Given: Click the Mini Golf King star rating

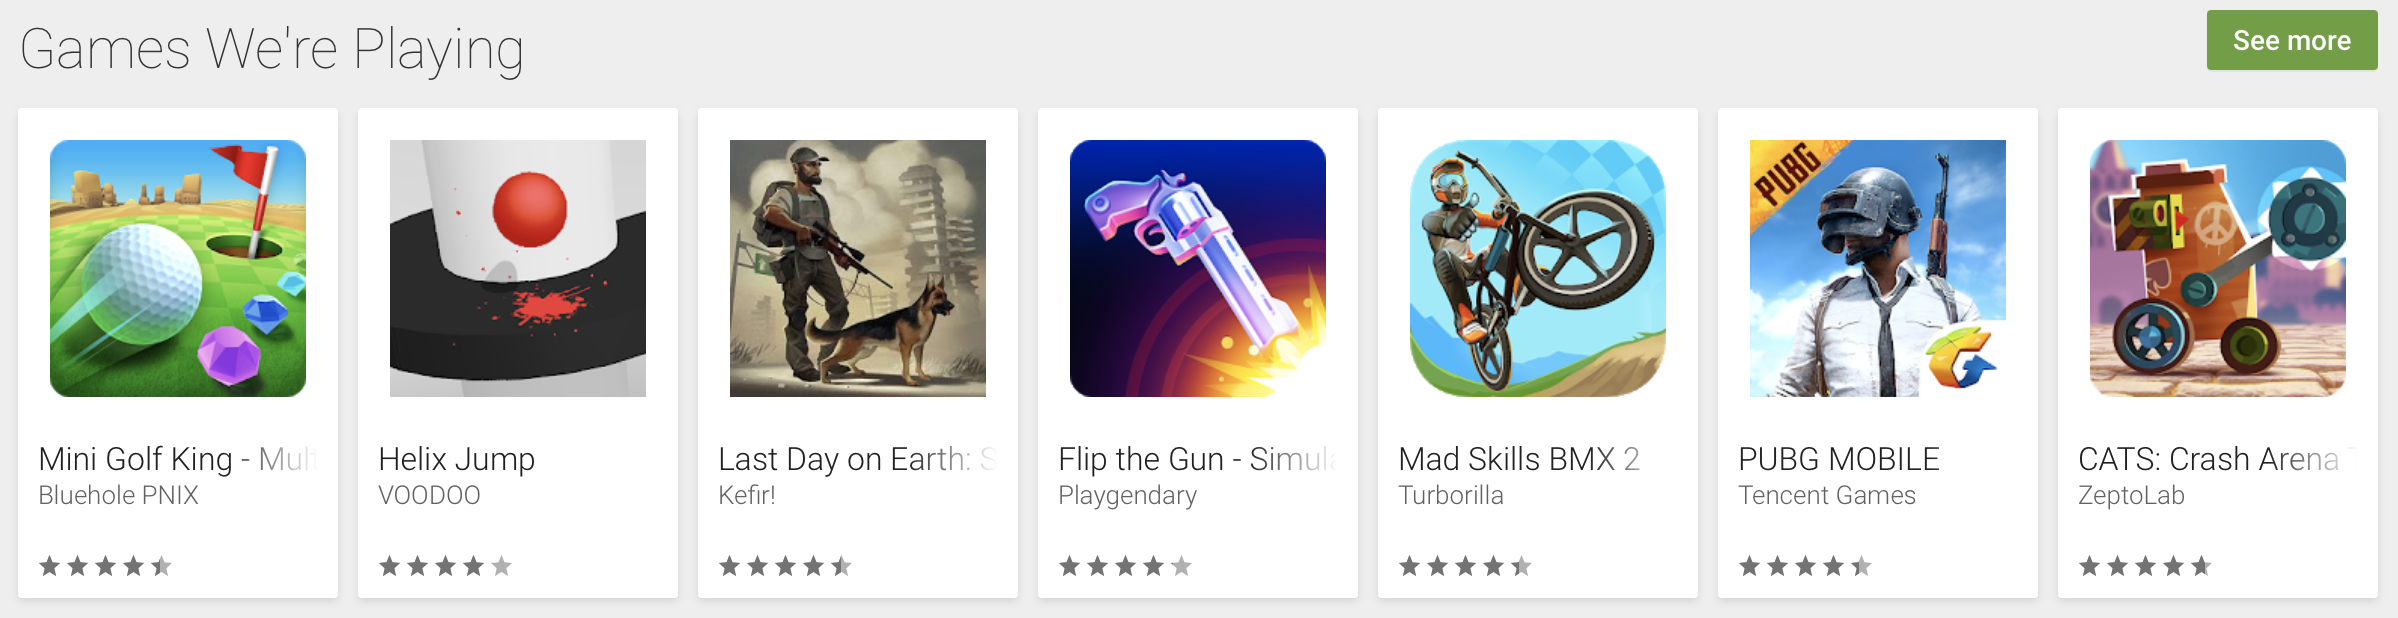Looking at the screenshot, I should pos(105,567).
